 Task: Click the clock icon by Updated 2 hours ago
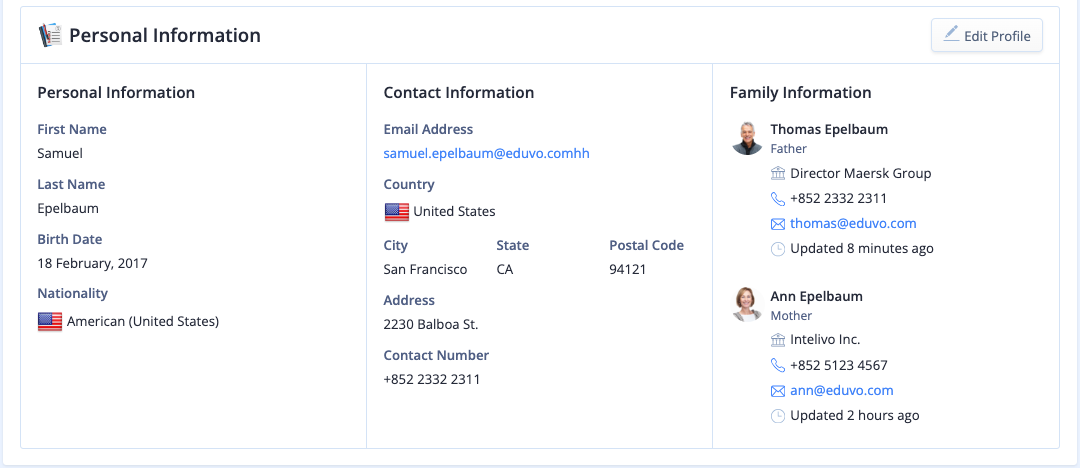point(778,416)
